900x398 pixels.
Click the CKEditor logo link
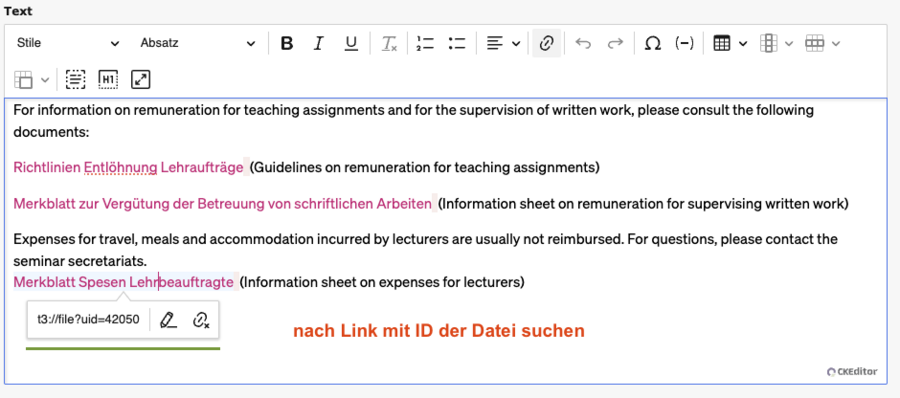(x=852, y=372)
